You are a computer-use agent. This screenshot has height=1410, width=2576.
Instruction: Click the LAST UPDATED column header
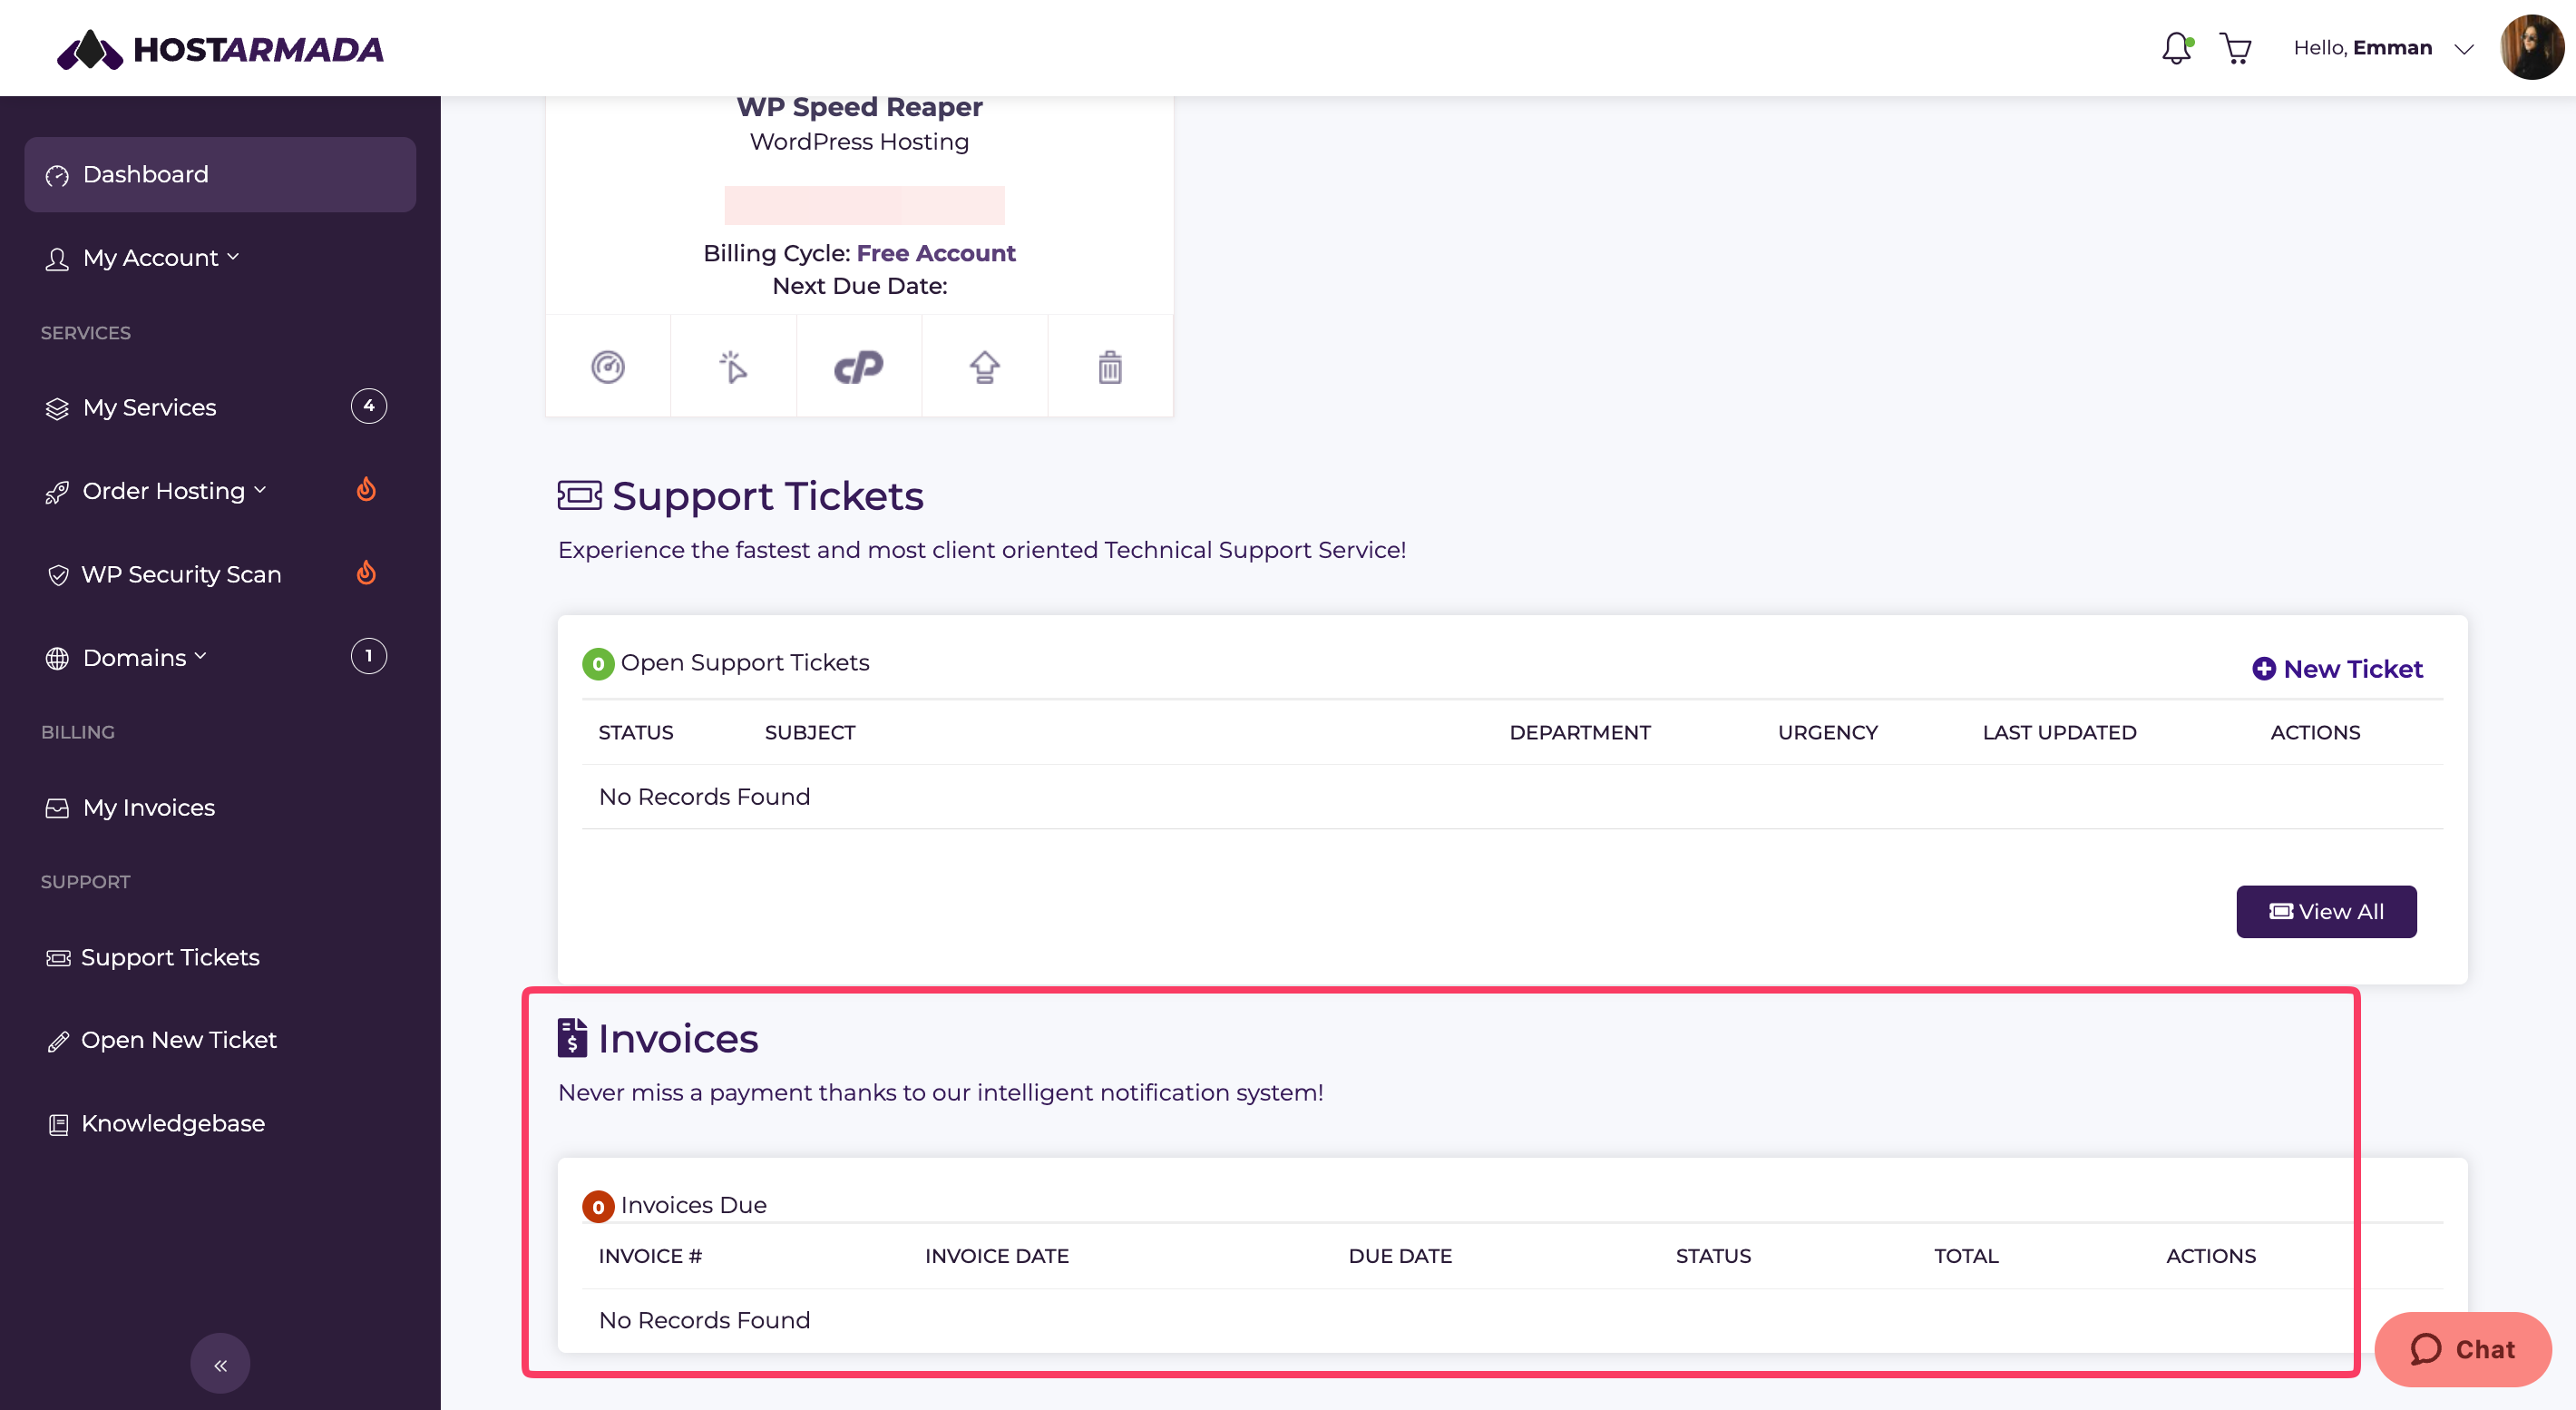click(x=2059, y=733)
